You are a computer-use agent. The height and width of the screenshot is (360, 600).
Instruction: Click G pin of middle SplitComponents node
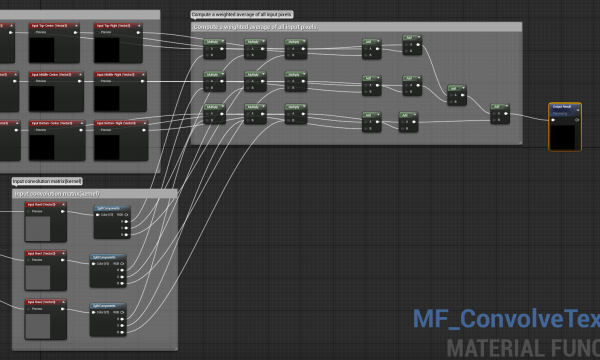coord(122,277)
